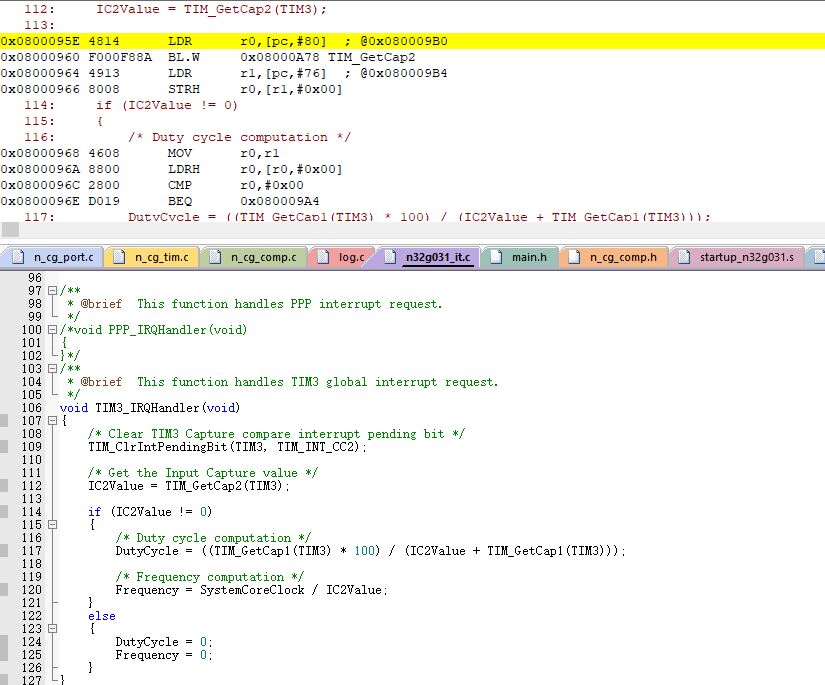Select the MOV r0,r1 disassembly line
Image resolution: width=825 pixels, height=685 pixels.
[x=139, y=153]
